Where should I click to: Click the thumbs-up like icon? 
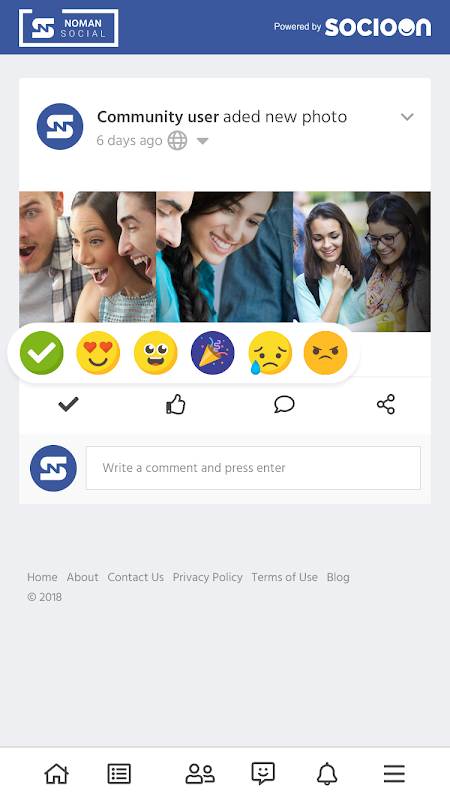click(x=176, y=405)
